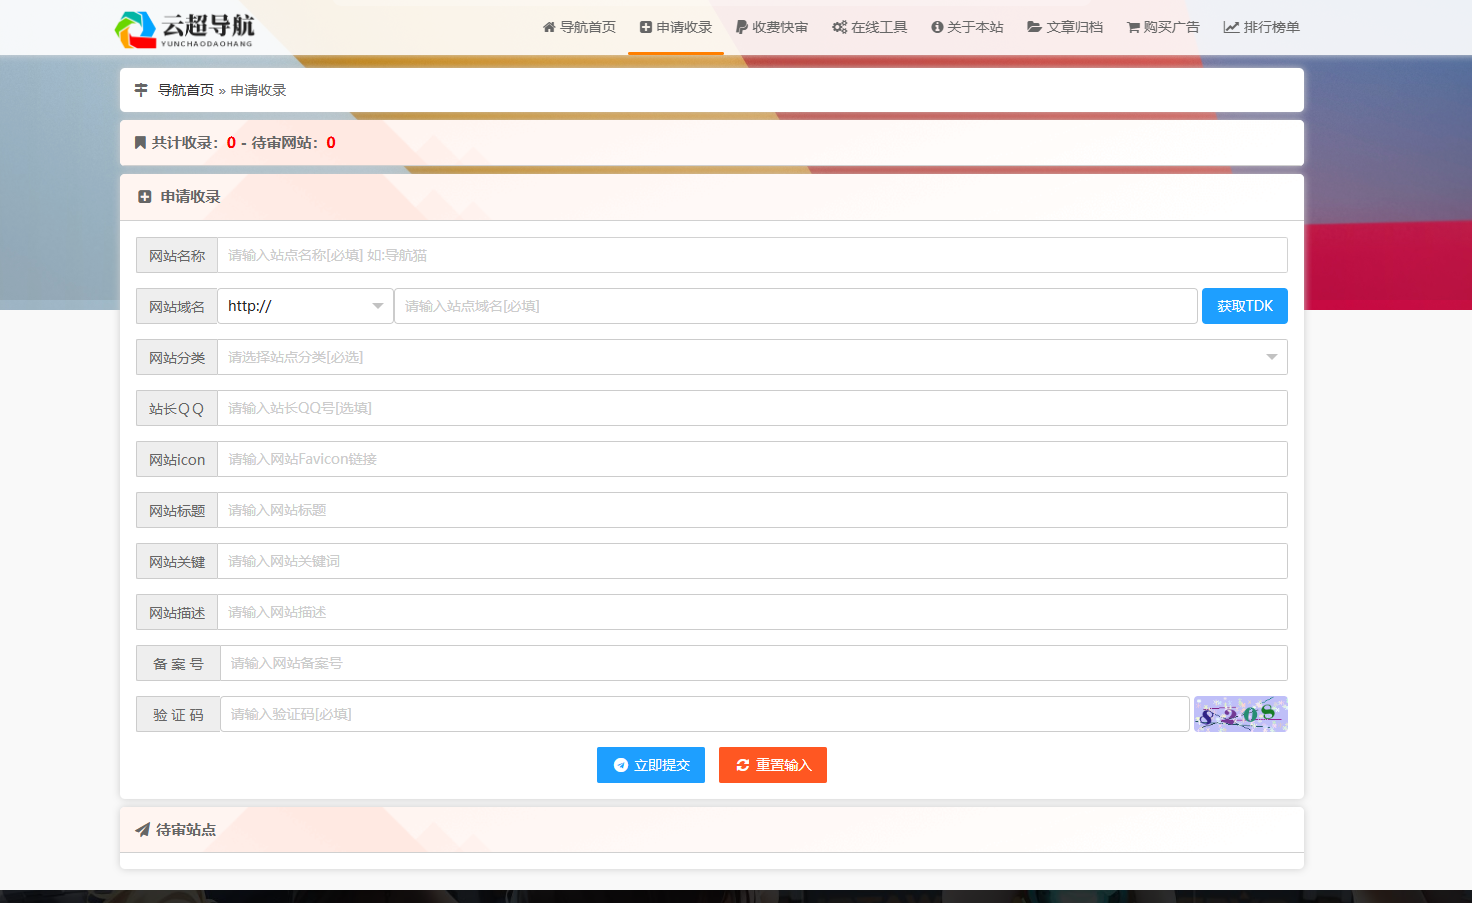This screenshot has height=903, width=1472.
Task: Click the captcha image to refresh it
Action: 1240,714
